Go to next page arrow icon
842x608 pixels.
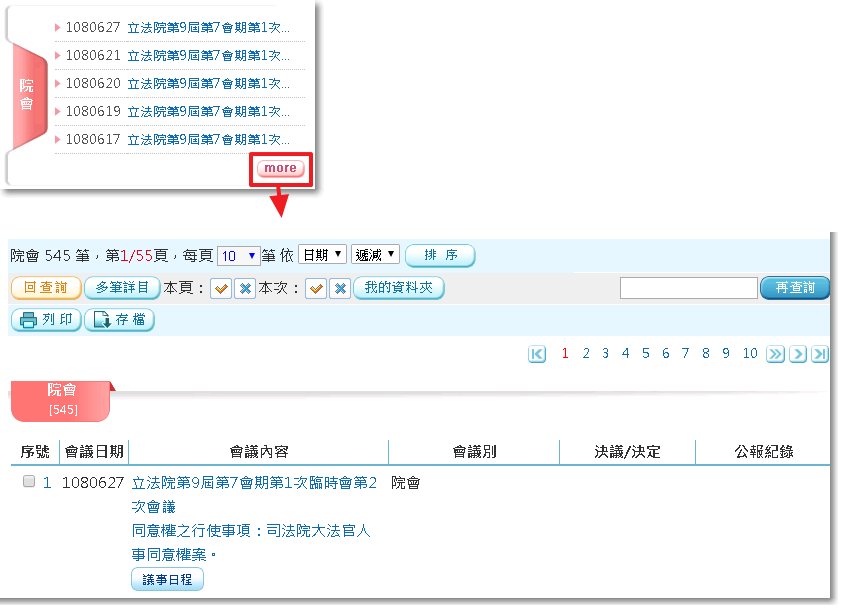point(798,354)
